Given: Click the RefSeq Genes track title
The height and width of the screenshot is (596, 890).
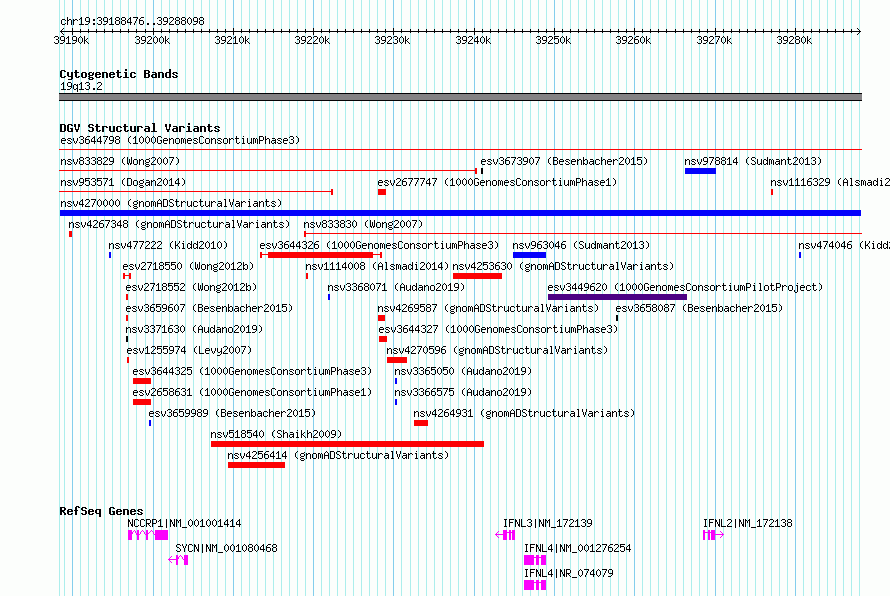Looking at the screenshot, I should pyautogui.click(x=101, y=511).
